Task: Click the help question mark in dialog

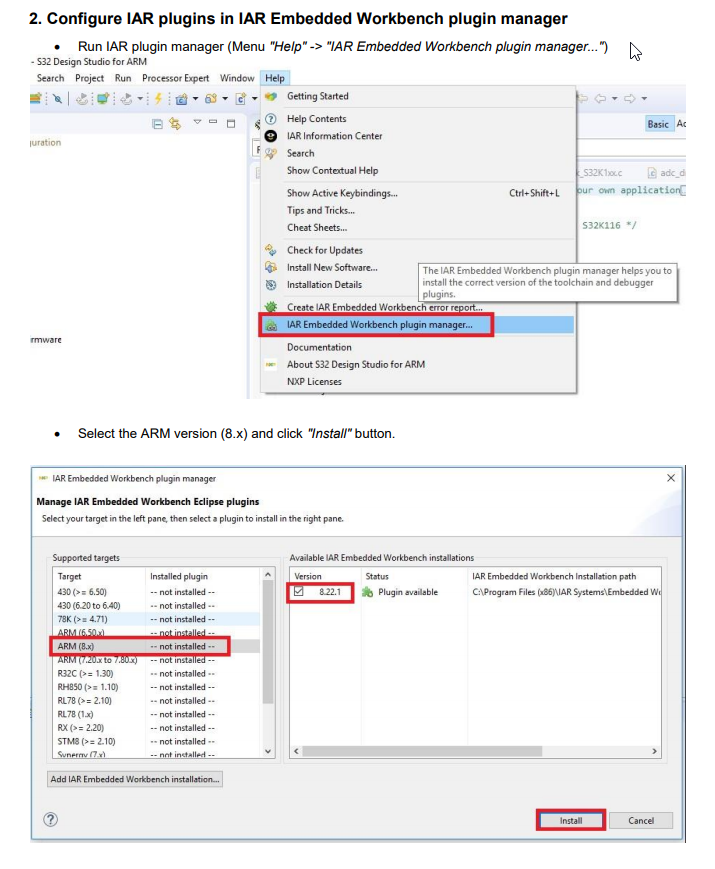Action: (x=50, y=819)
